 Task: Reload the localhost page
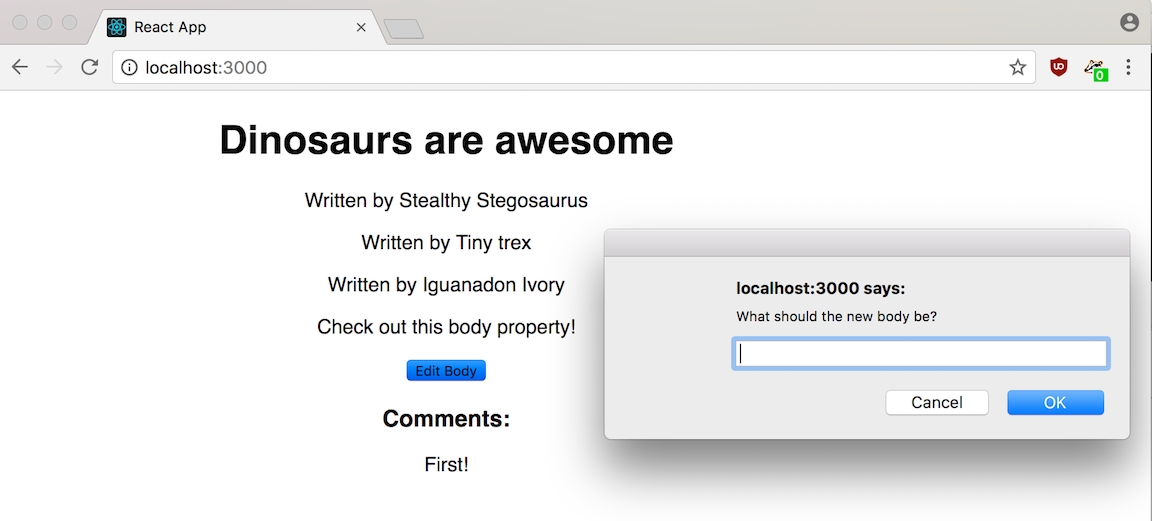coord(89,67)
